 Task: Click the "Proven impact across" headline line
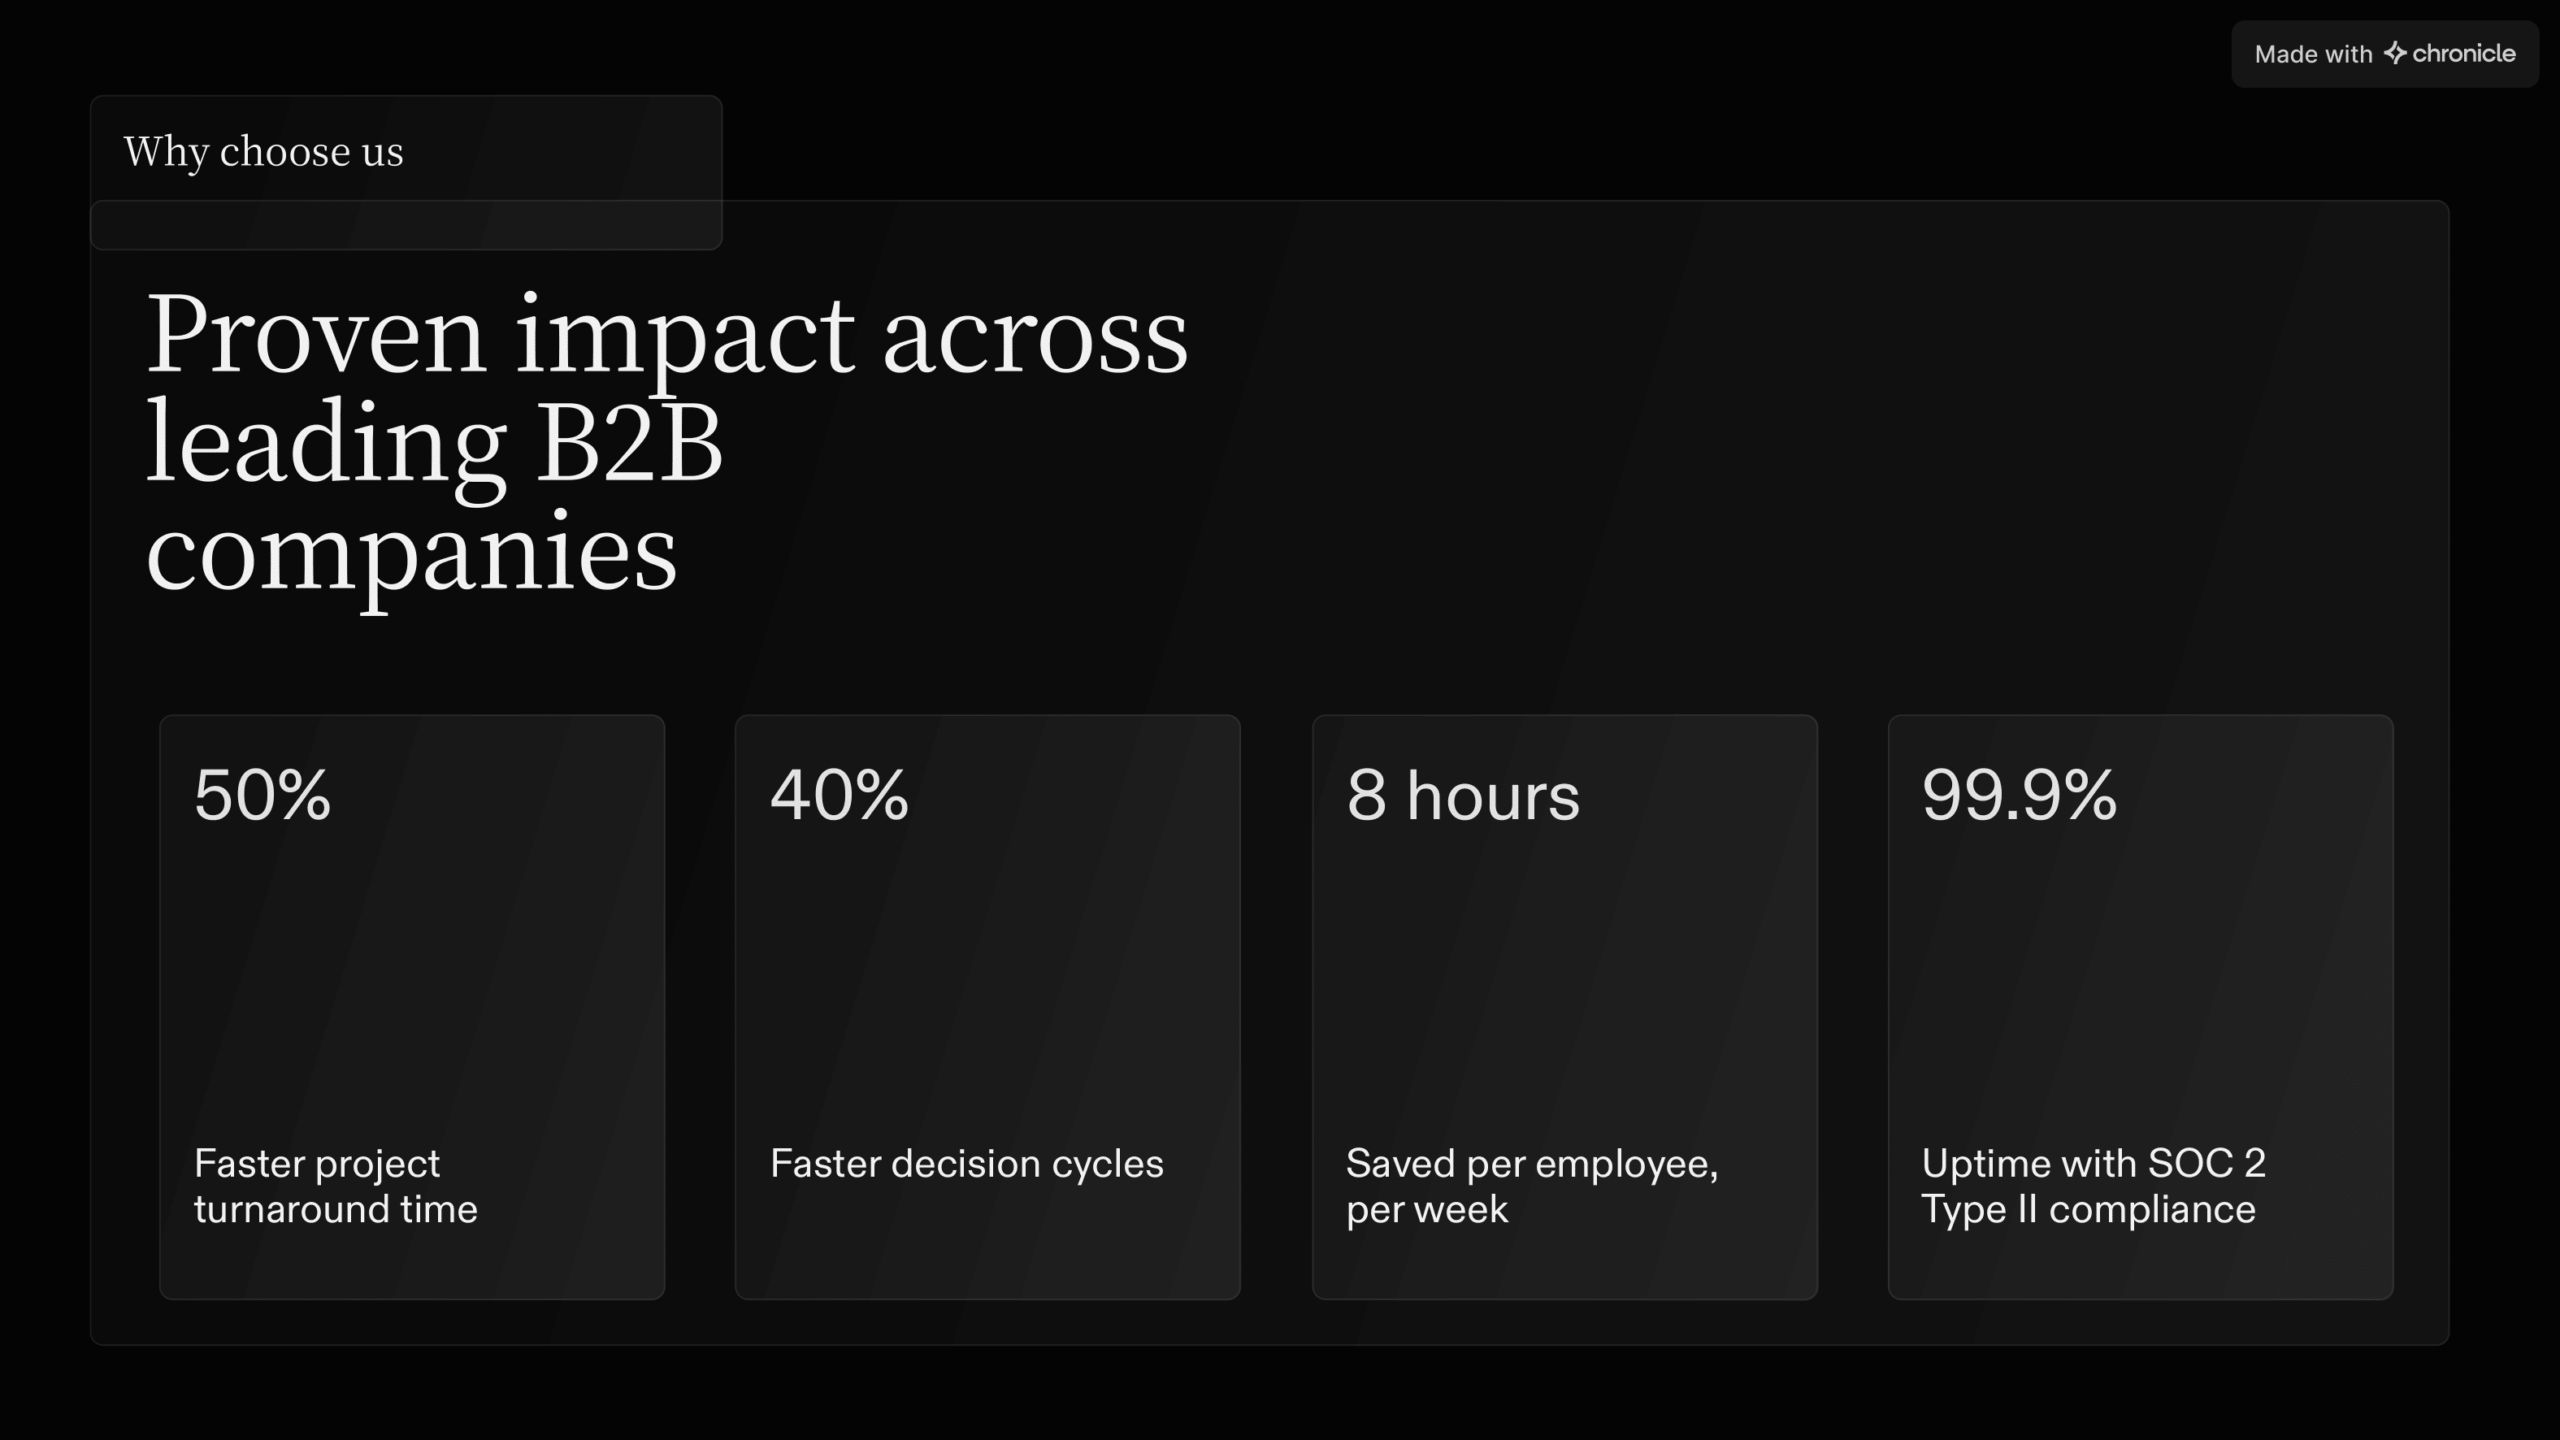[667, 336]
